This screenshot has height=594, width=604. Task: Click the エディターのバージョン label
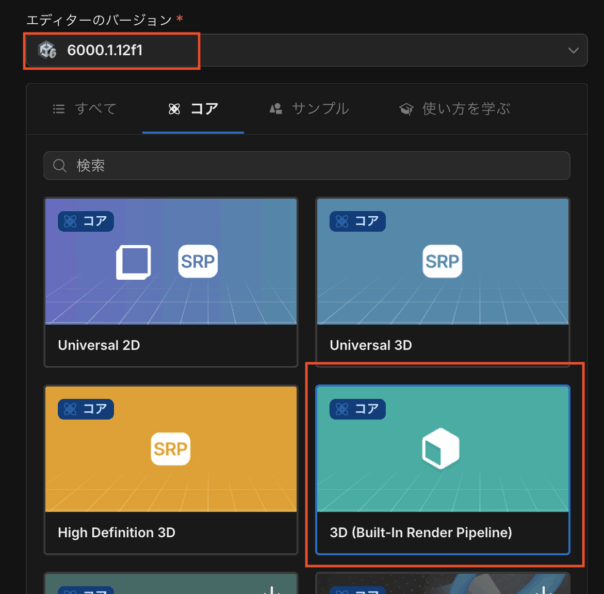click(x=99, y=20)
